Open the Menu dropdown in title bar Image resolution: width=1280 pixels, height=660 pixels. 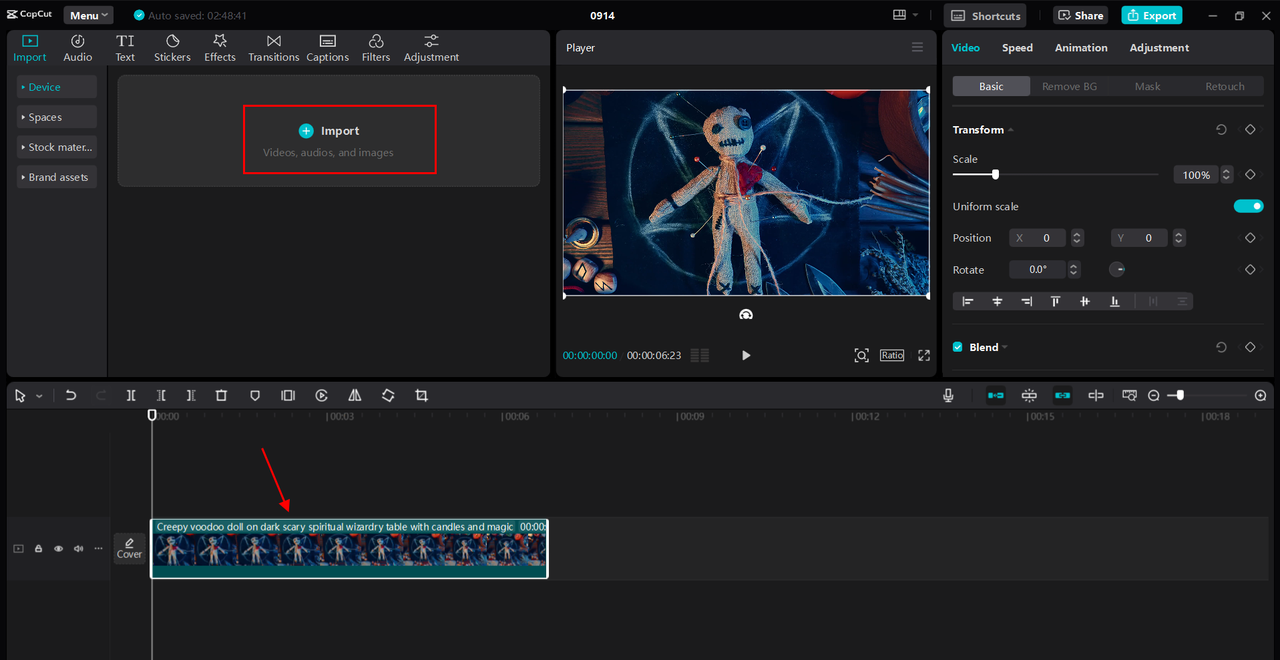pyautogui.click(x=88, y=15)
